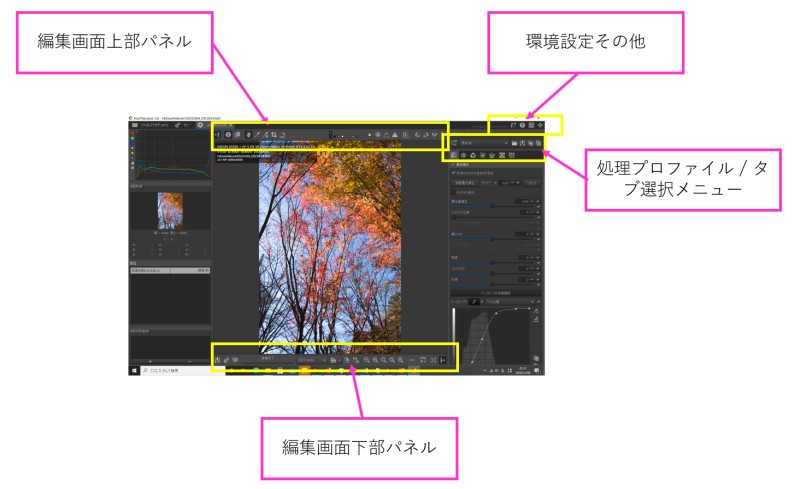Select the first history entry row
The width and height of the screenshot is (800, 489).
pos(170,271)
